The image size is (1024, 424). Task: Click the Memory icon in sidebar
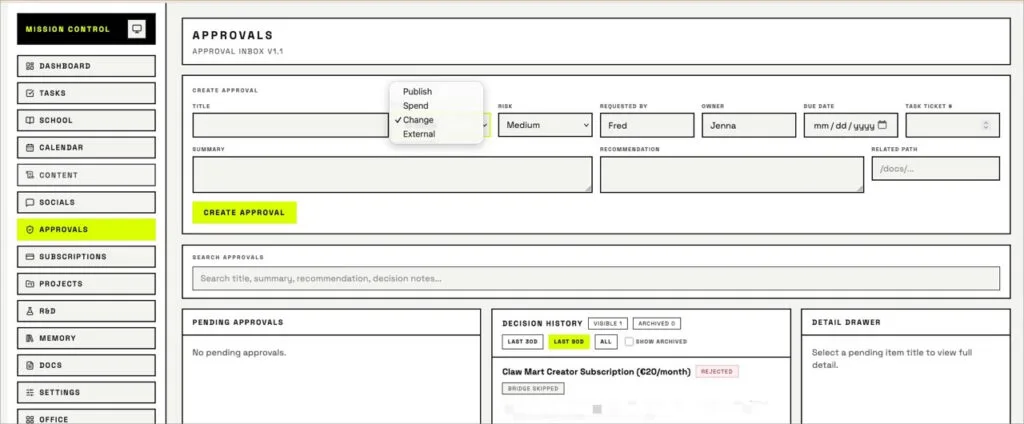tap(29, 338)
